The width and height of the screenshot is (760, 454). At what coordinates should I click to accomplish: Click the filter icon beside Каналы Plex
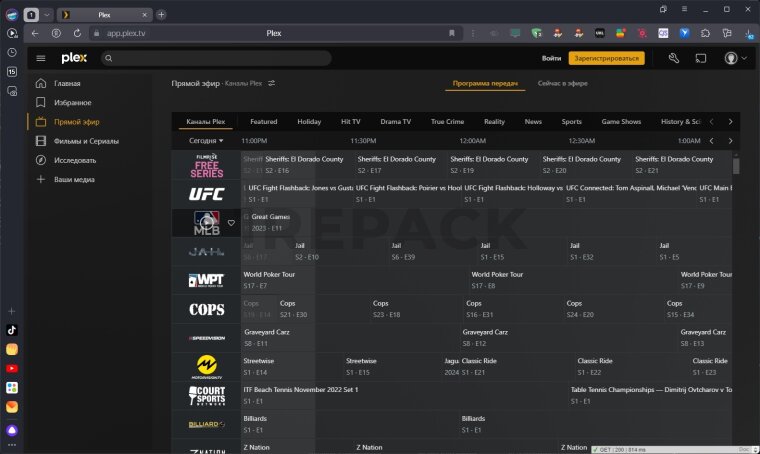point(271,83)
